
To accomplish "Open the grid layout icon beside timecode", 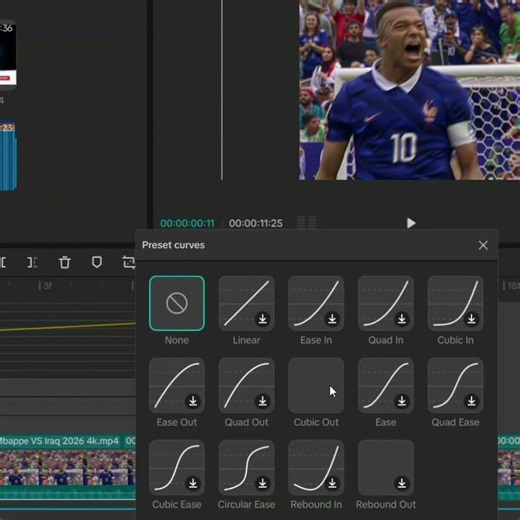I will [x=306, y=222].
